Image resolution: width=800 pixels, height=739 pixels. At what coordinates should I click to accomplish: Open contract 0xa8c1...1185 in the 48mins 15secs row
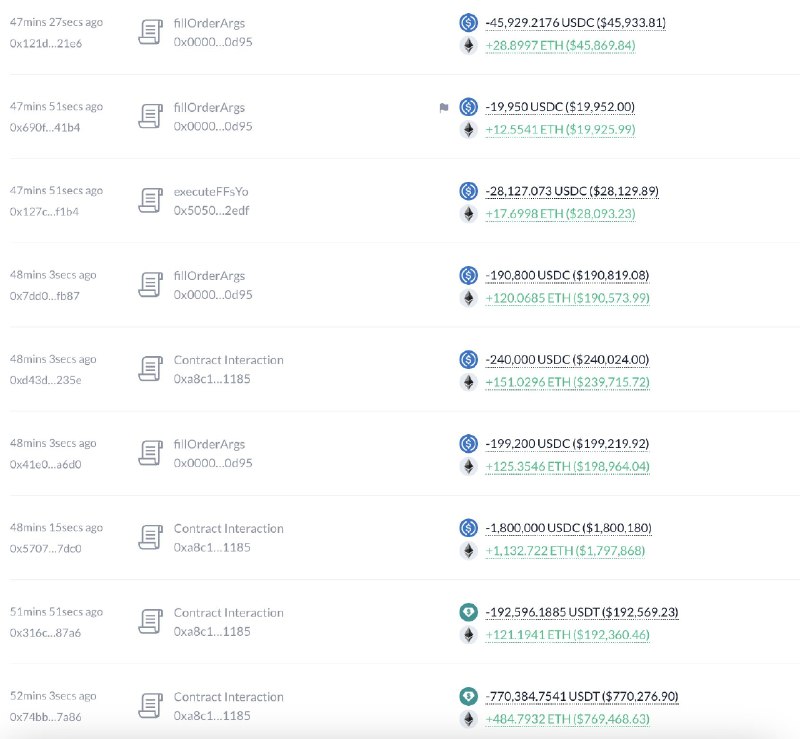pyautogui.click(x=212, y=547)
